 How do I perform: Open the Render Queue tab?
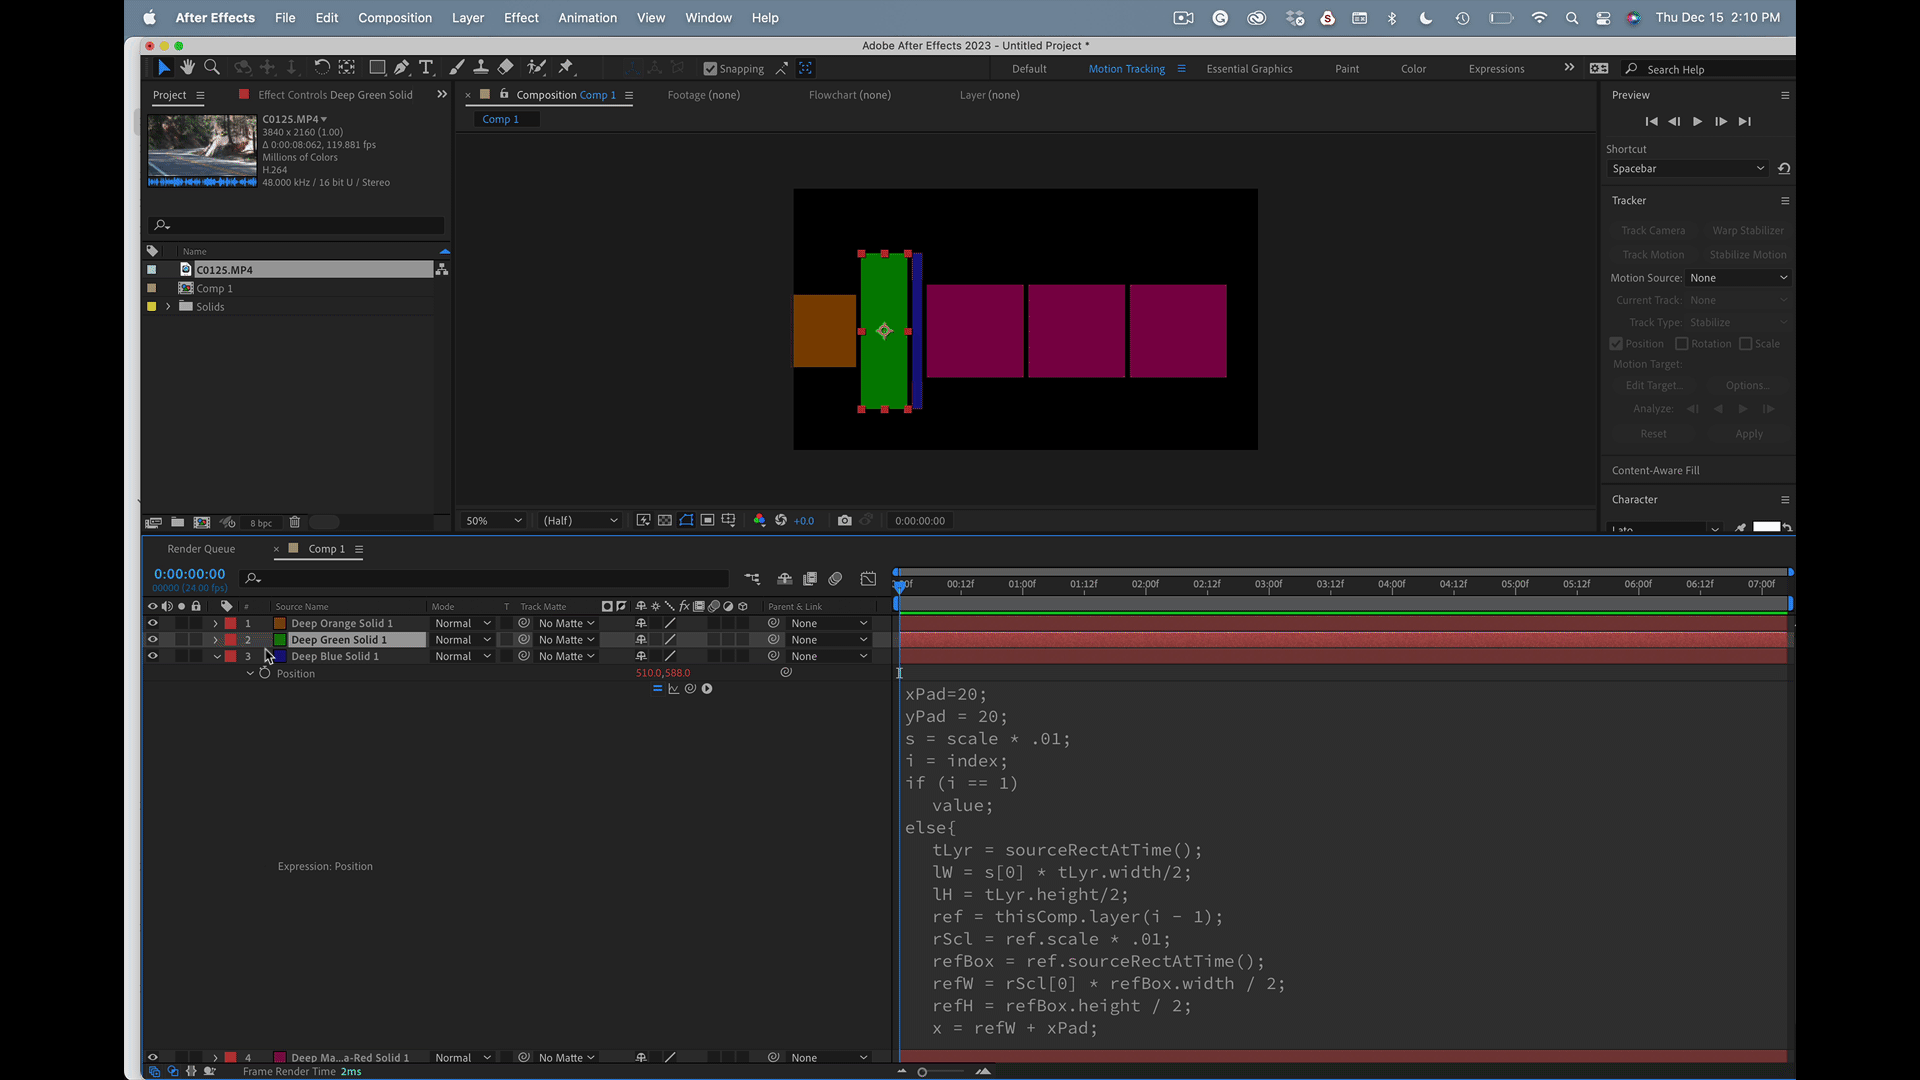click(x=201, y=549)
